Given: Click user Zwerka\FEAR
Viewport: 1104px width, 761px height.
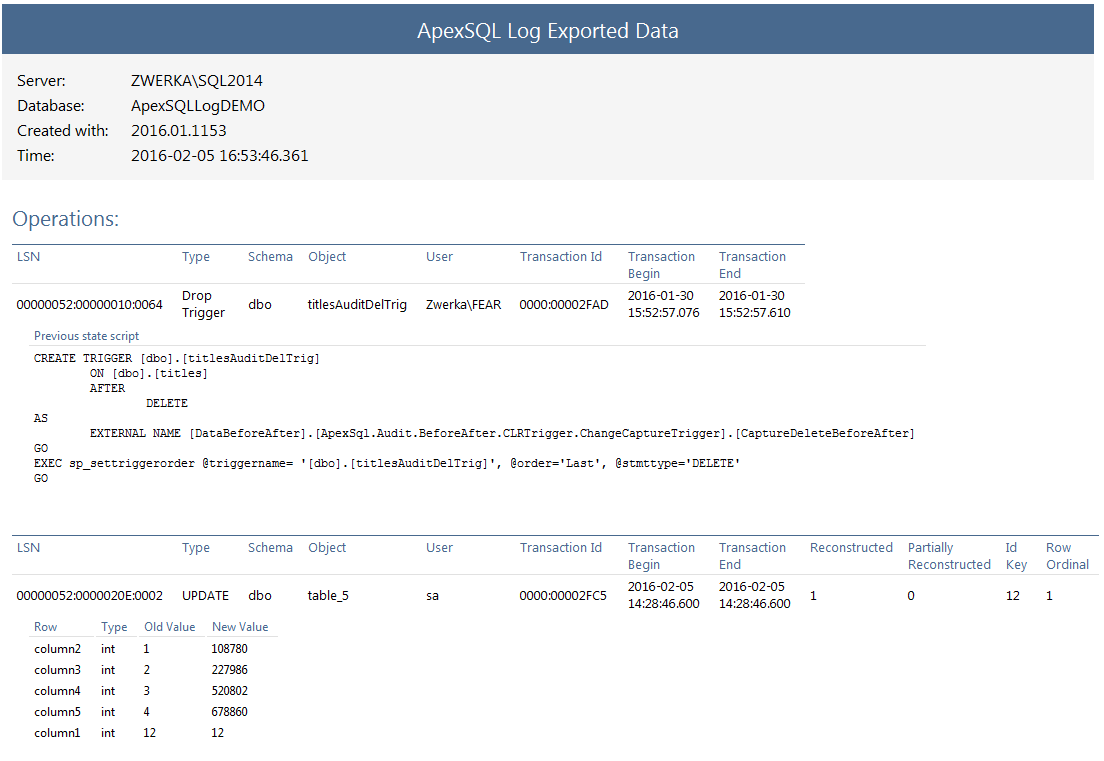Looking at the screenshot, I should point(463,305).
